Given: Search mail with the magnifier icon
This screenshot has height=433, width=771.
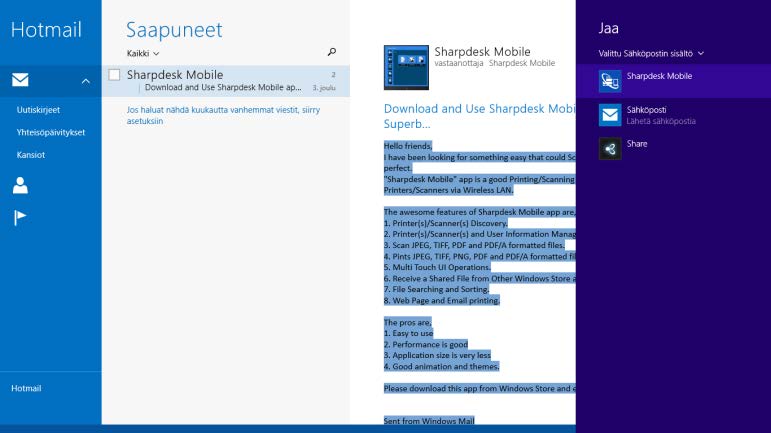Looking at the screenshot, I should click(332, 52).
